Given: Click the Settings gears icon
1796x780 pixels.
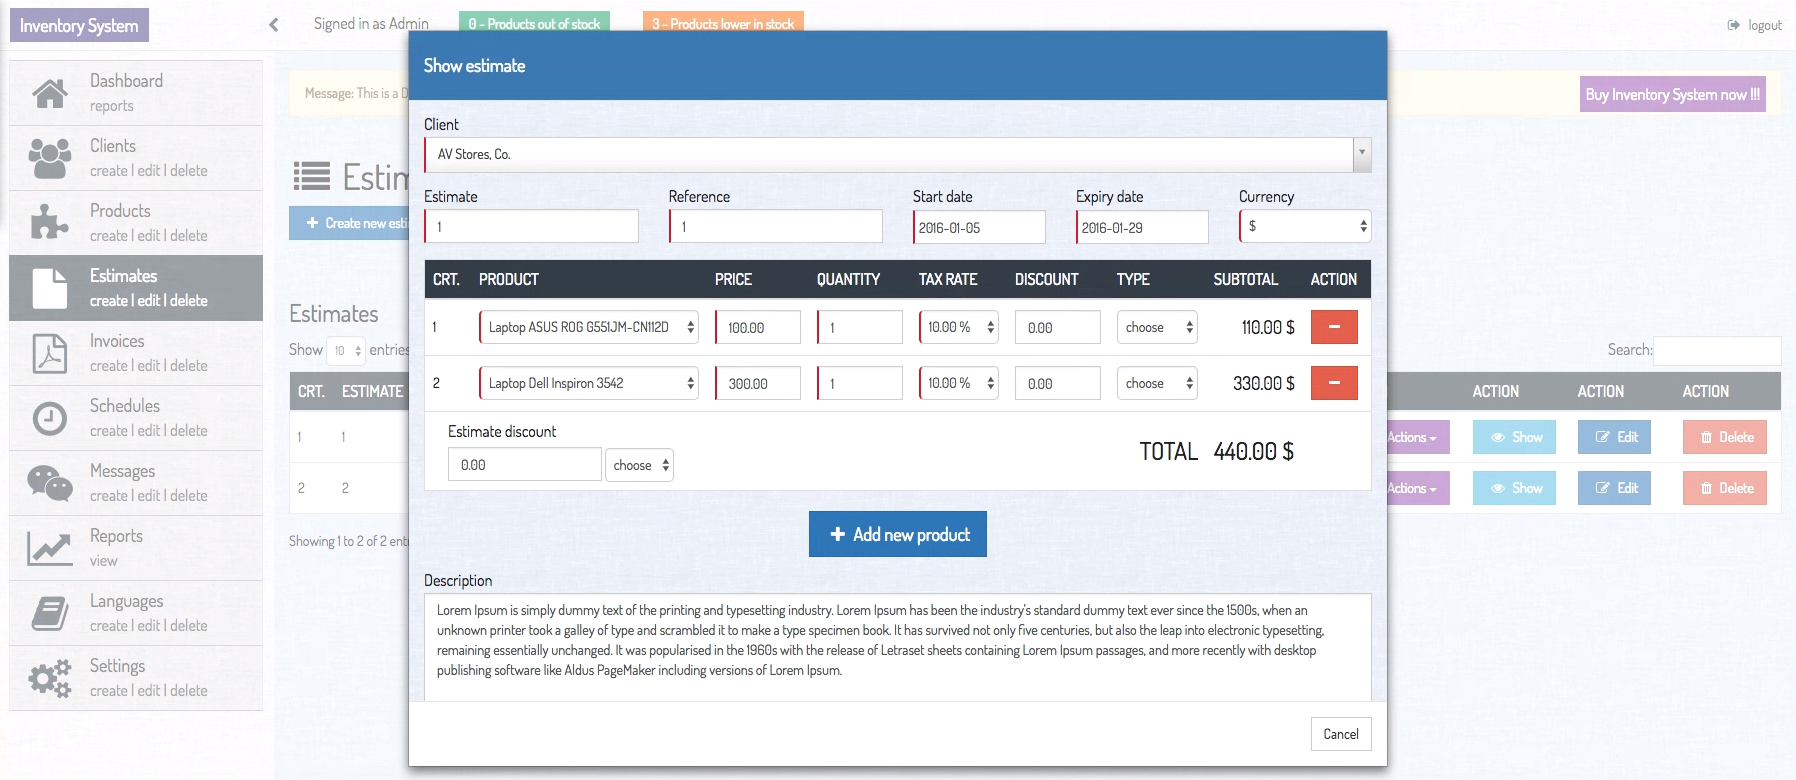Looking at the screenshot, I should (x=49, y=678).
